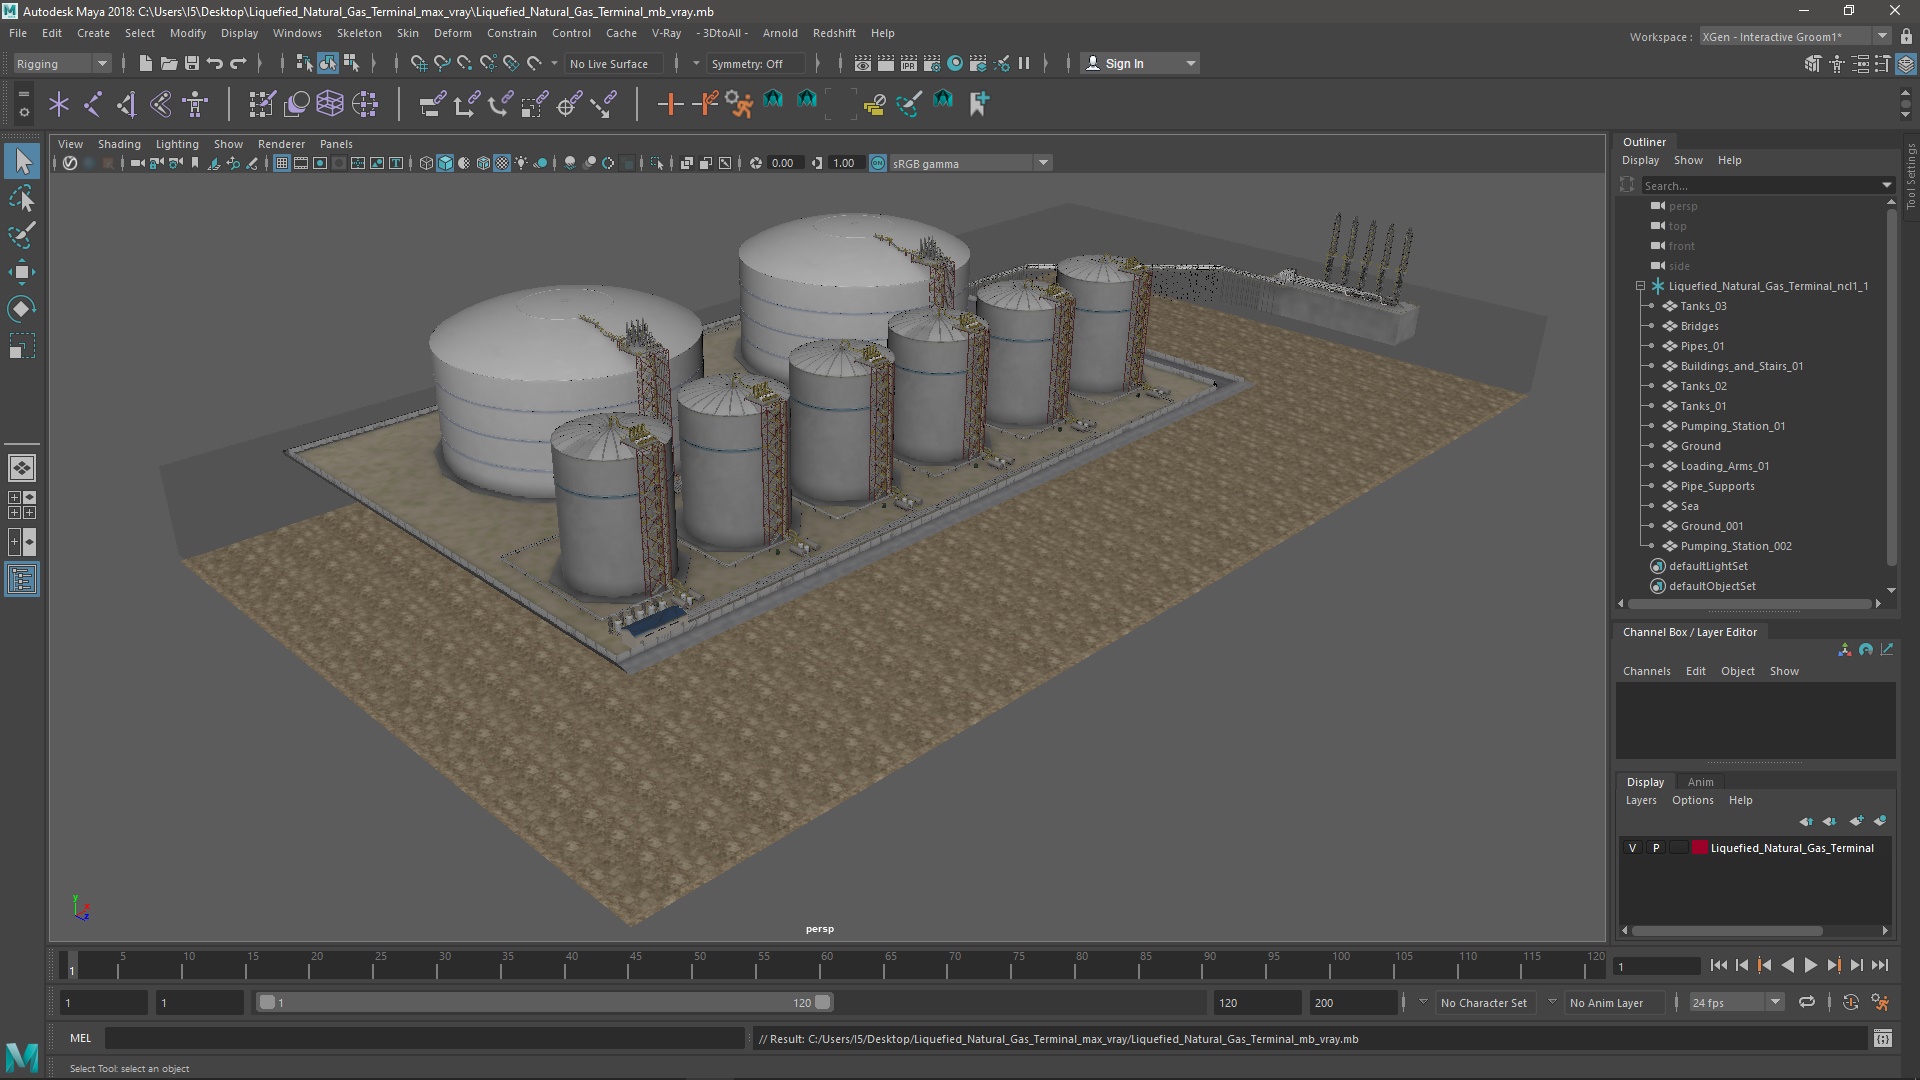Viewport: 1920px width, 1080px height.
Task: Open the Script Editor icon
Action: [1882, 1039]
